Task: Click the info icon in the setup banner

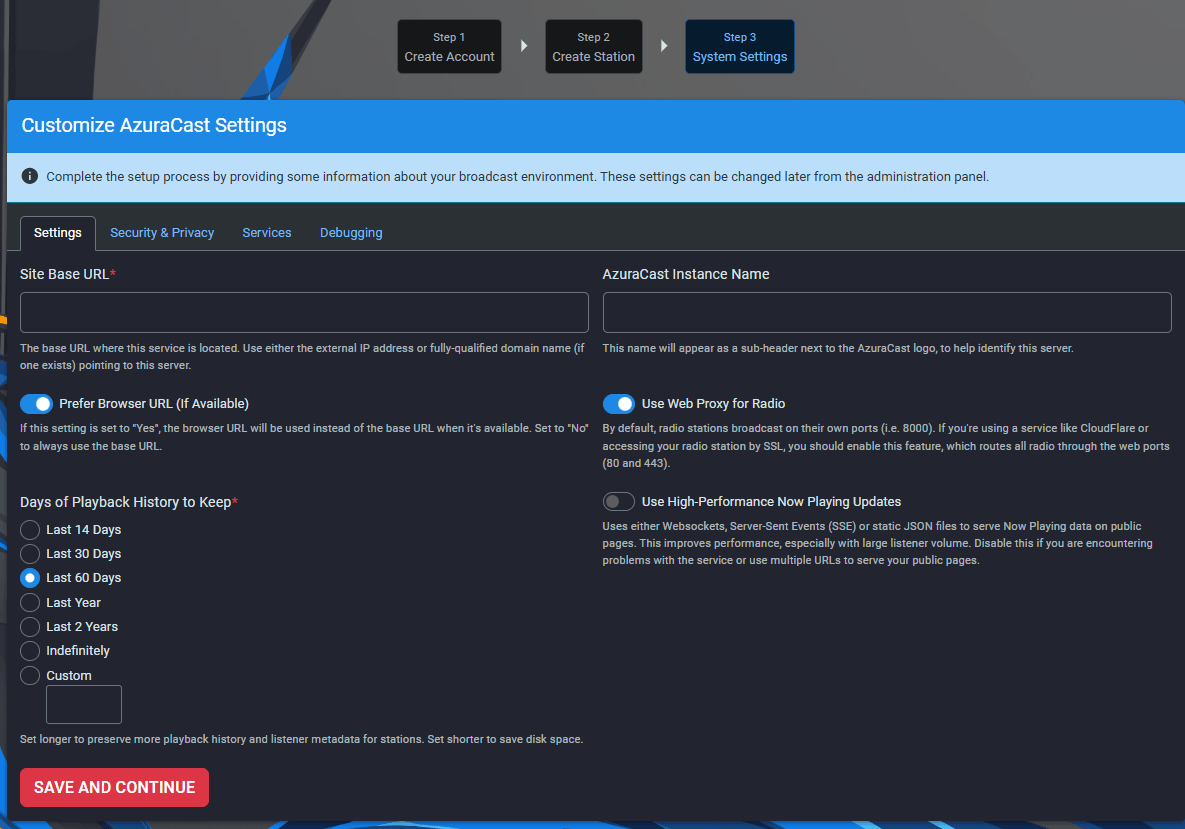Action: coord(30,177)
